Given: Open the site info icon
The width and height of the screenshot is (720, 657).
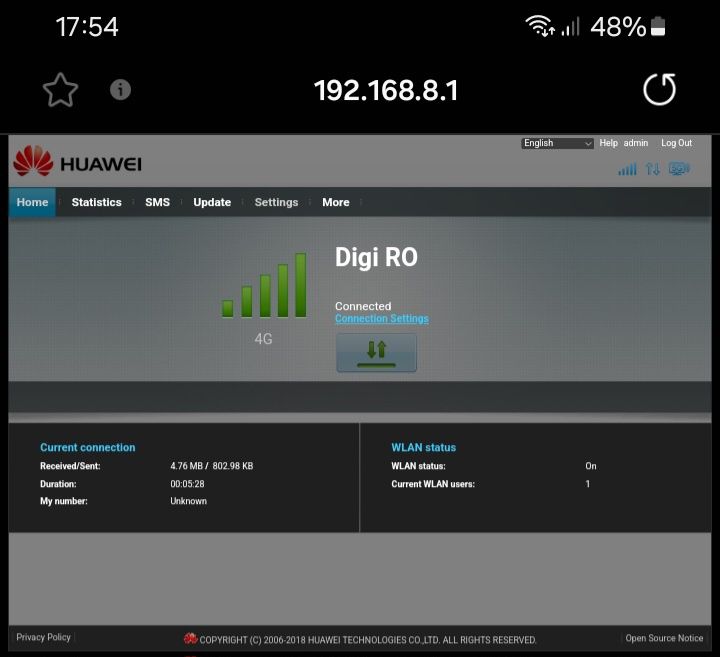Looking at the screenshot, I should click(x=120, y=90).
